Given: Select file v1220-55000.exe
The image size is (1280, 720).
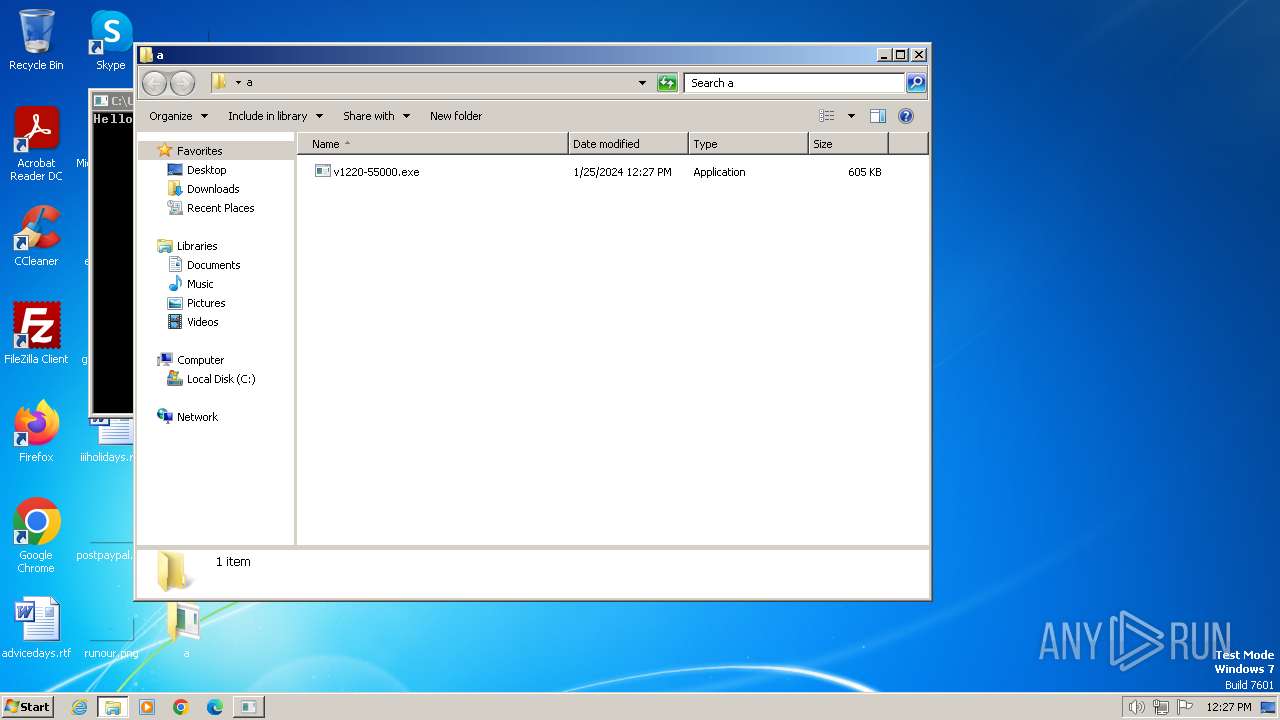Looking at the screenshot, I should [x=376, y=172].
